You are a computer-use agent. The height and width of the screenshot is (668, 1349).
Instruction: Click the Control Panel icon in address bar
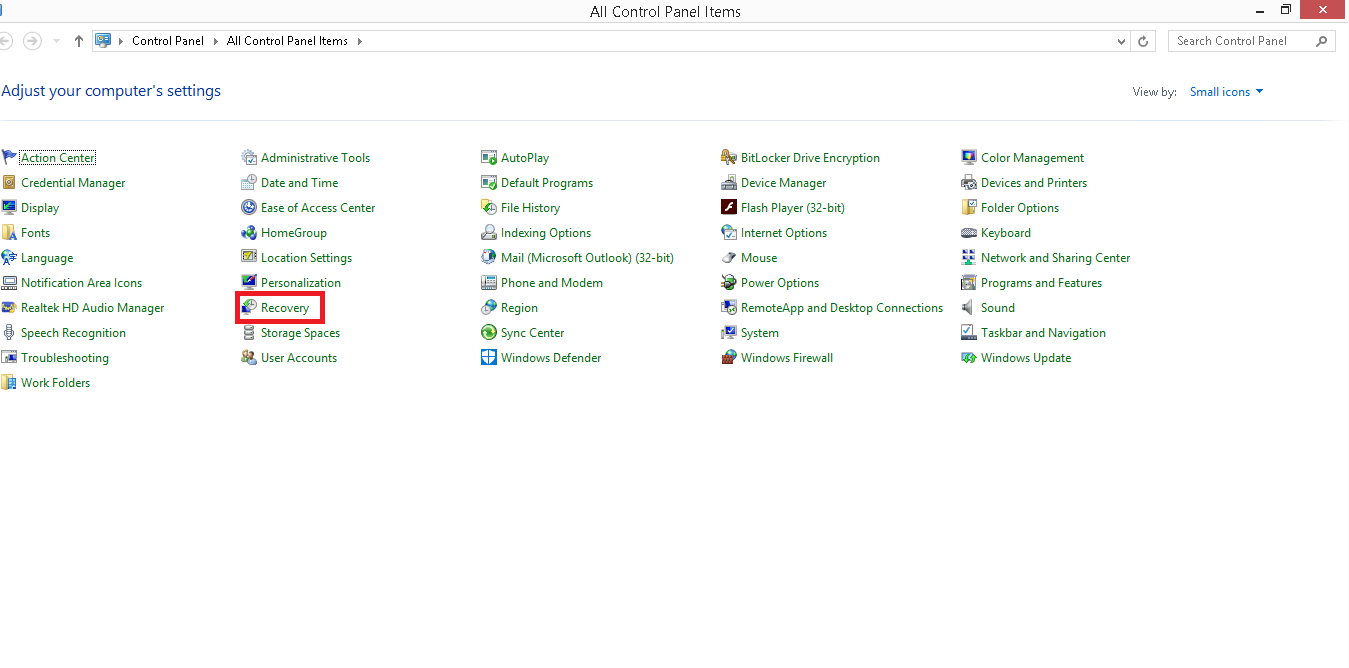pyautogui.click(x=103, y=41)
